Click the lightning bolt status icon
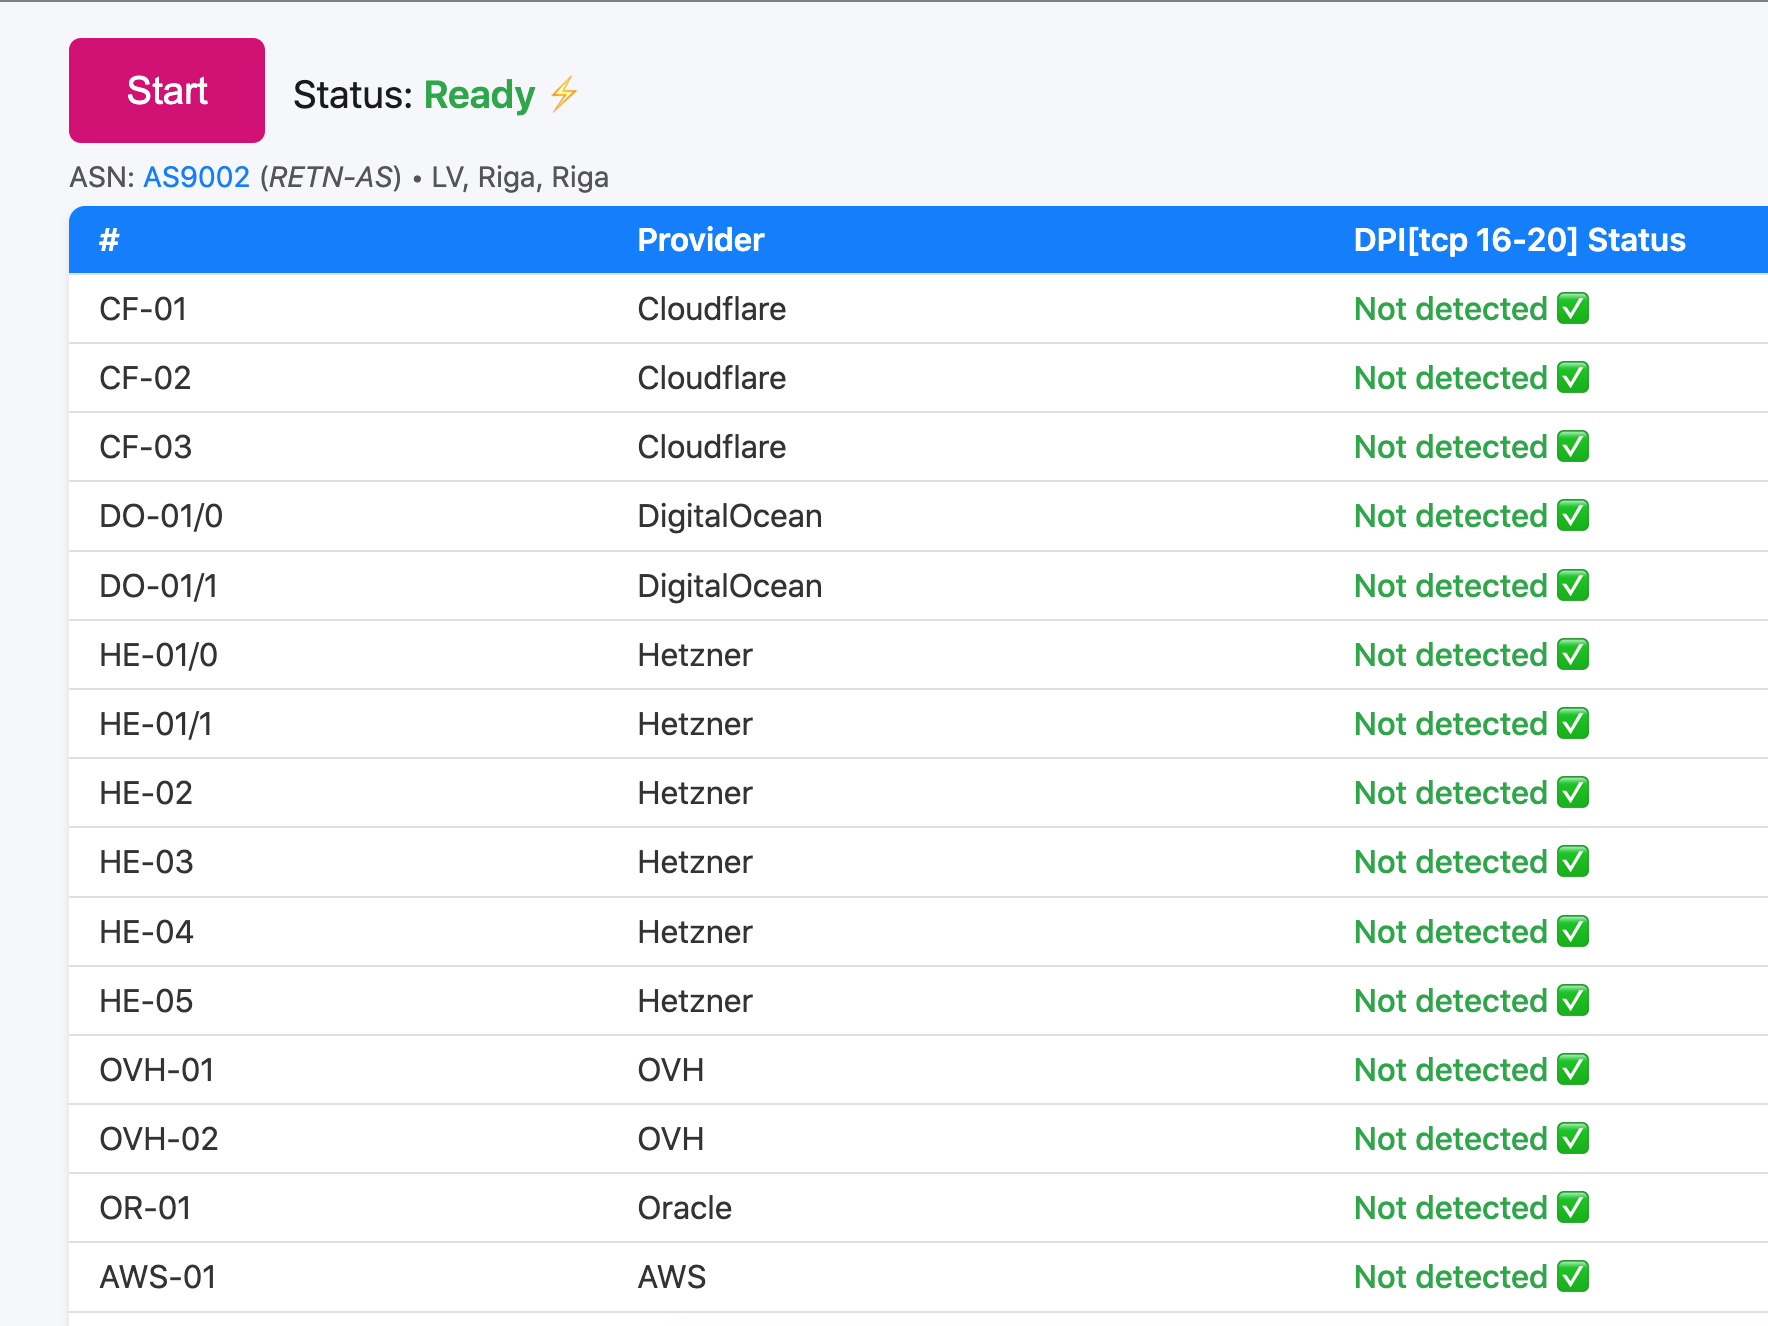 [x=564, y=94]
